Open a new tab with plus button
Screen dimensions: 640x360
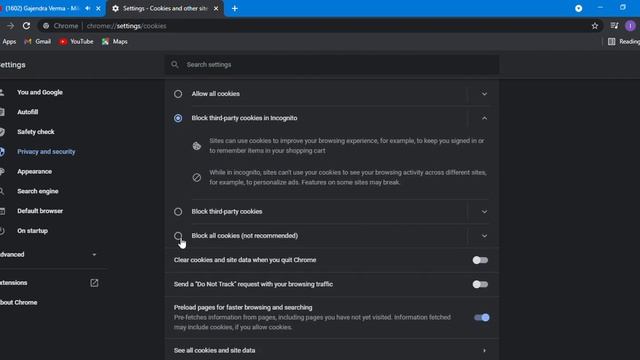235,8
